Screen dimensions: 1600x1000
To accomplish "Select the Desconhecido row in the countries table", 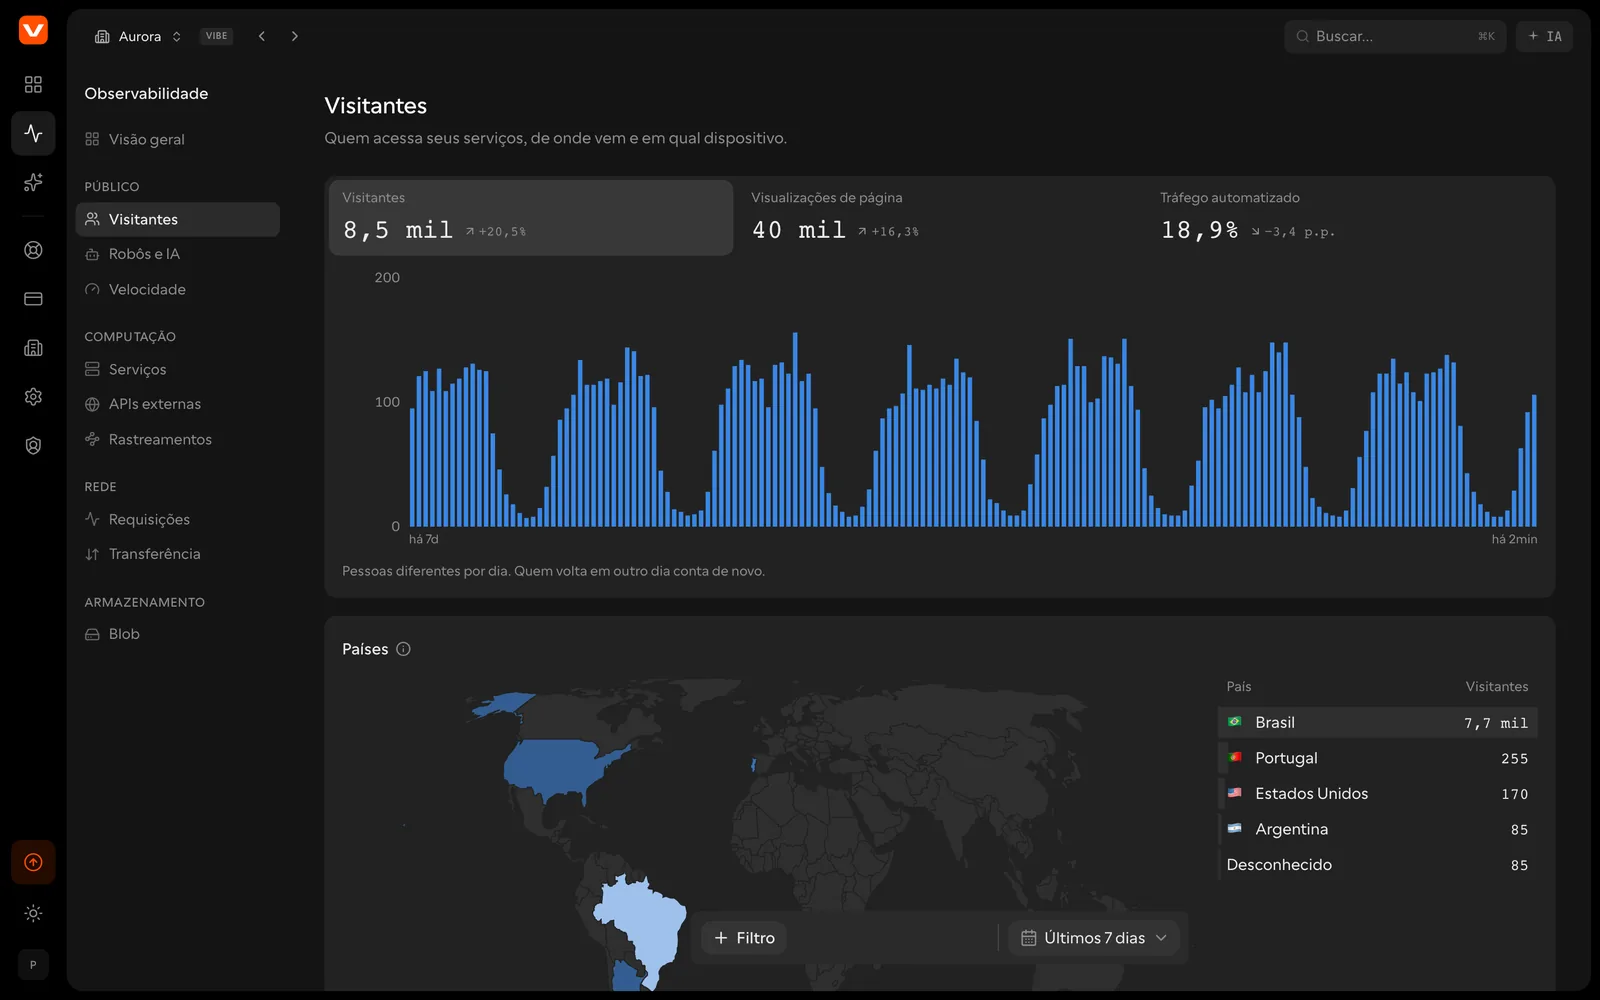I will 1377,865.
